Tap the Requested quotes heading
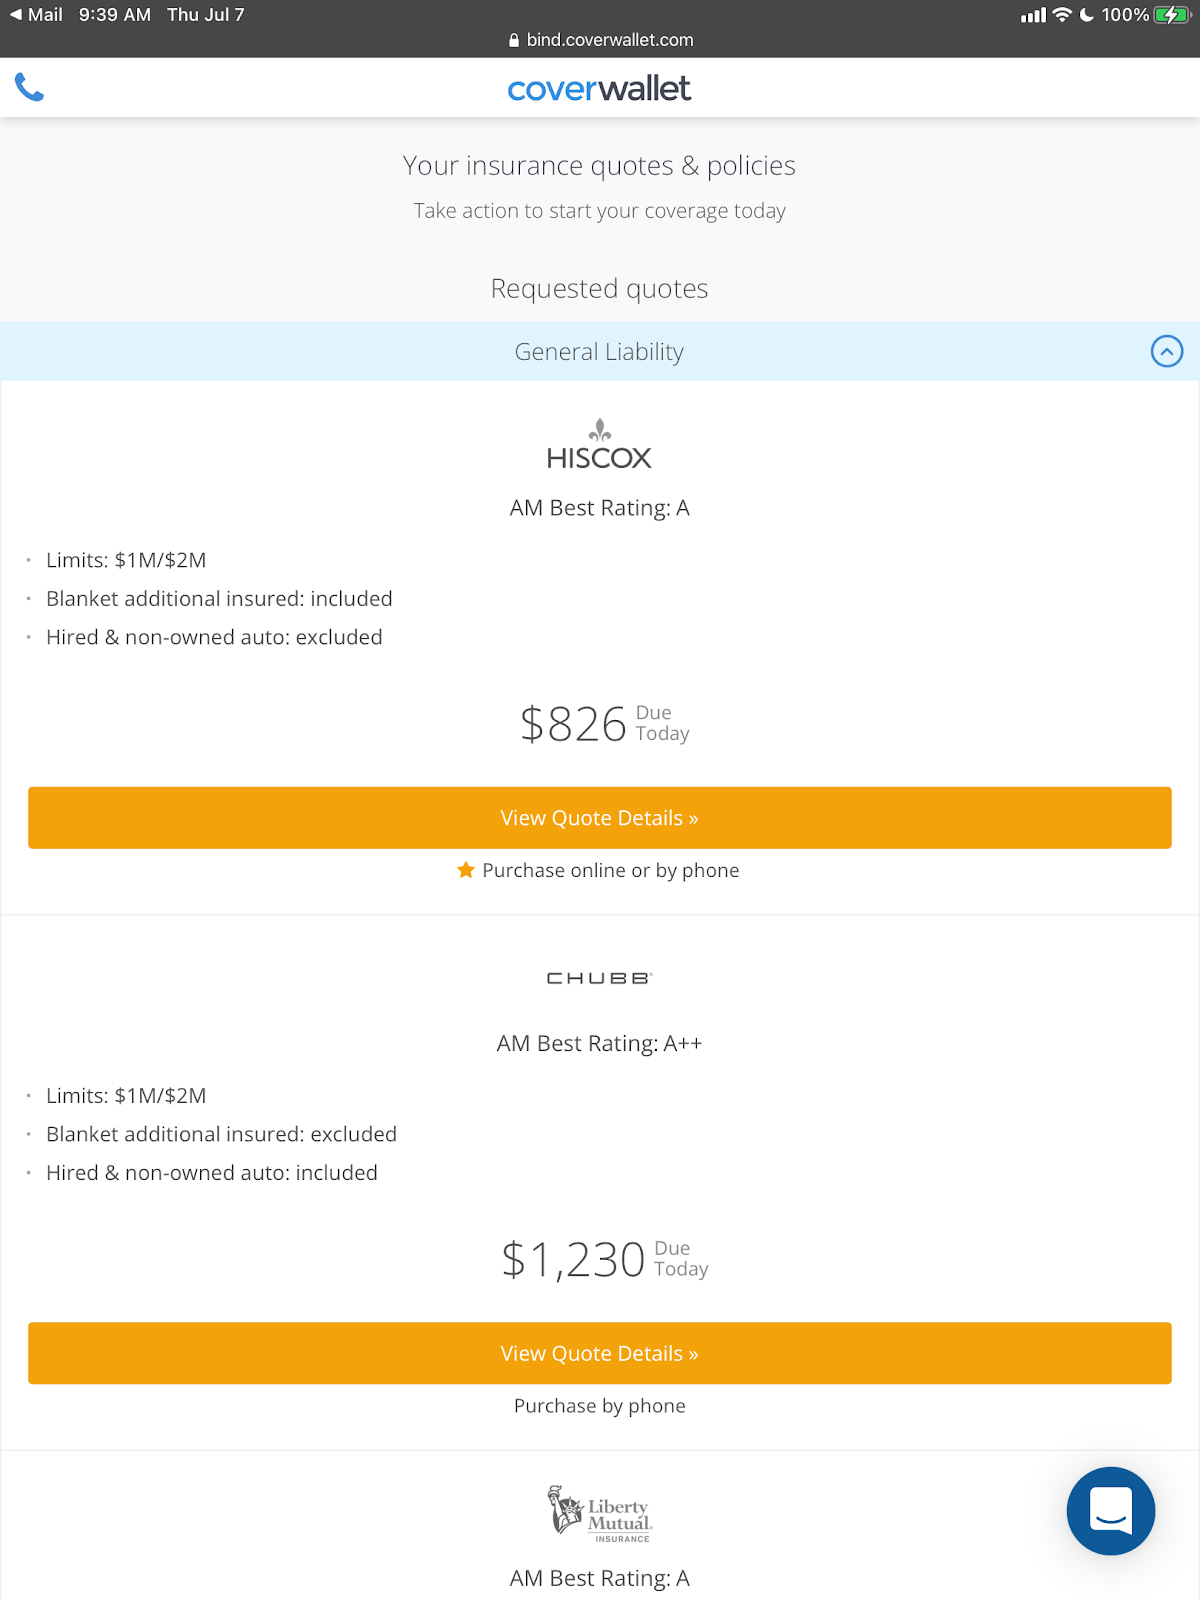Viewport: 1200px width, 1600px height. tap(599, 289)
